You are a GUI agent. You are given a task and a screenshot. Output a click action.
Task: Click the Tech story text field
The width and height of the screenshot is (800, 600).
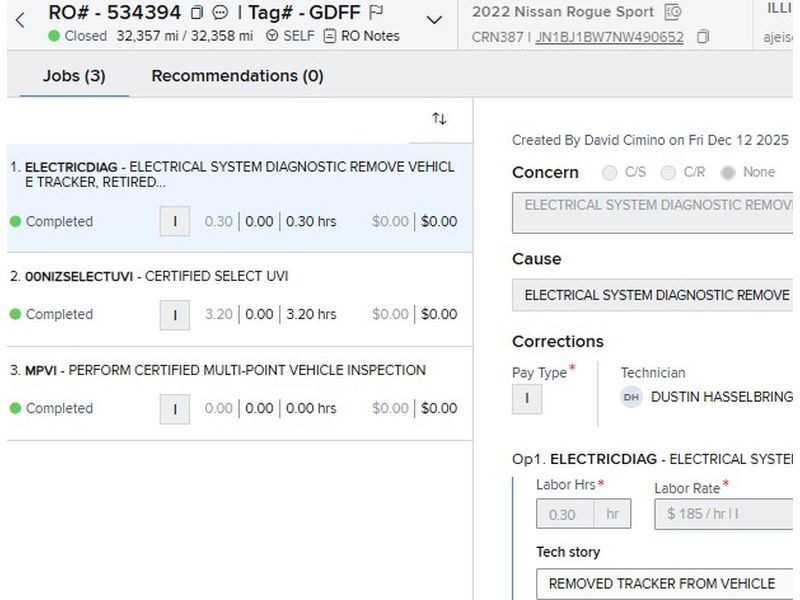664,583
